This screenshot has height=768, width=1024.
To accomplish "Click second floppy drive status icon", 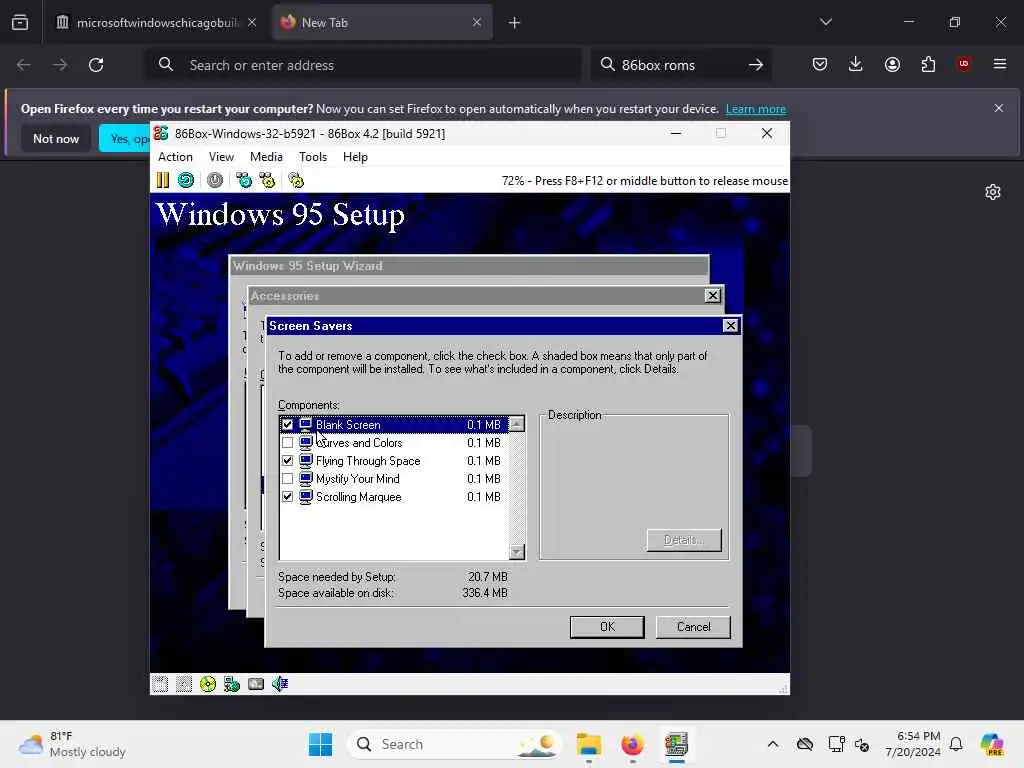I will pyautogui.click(x=184, y=684).
